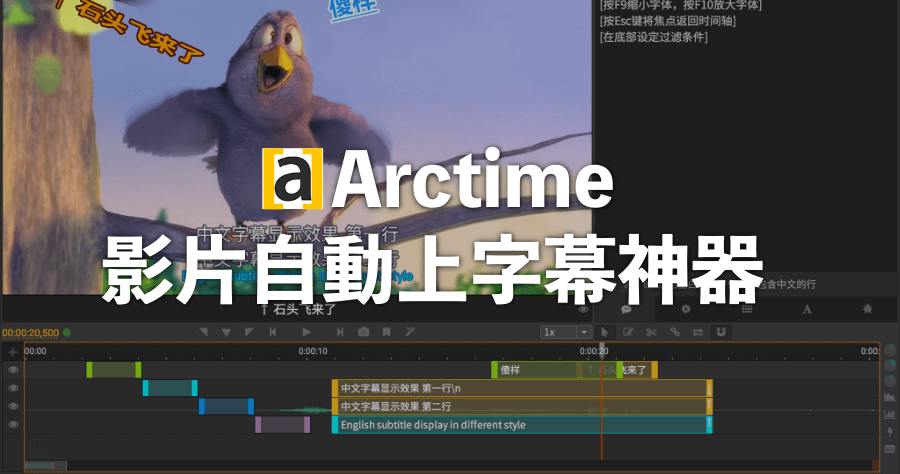
Task: Click the spectrum bar chart icon
Action: point(890,414)
